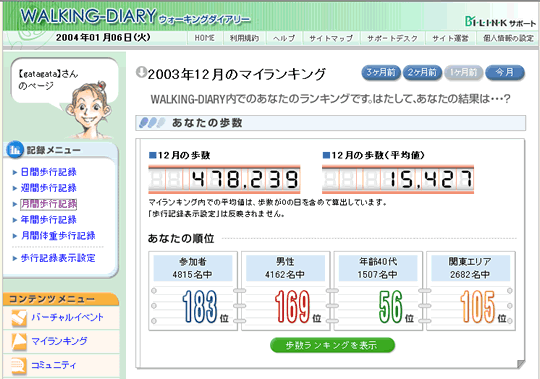Open 月間体重歩行記録 link
This screenshot has width=540, height=379.
tap(58, 235)
